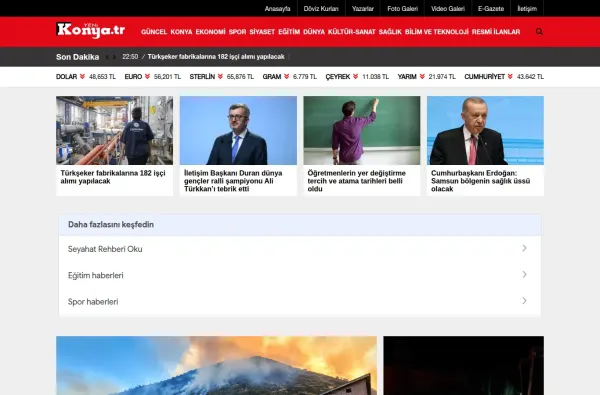
Task: Open teacher at chalkboard thumbnail
Action: point(362,131)
